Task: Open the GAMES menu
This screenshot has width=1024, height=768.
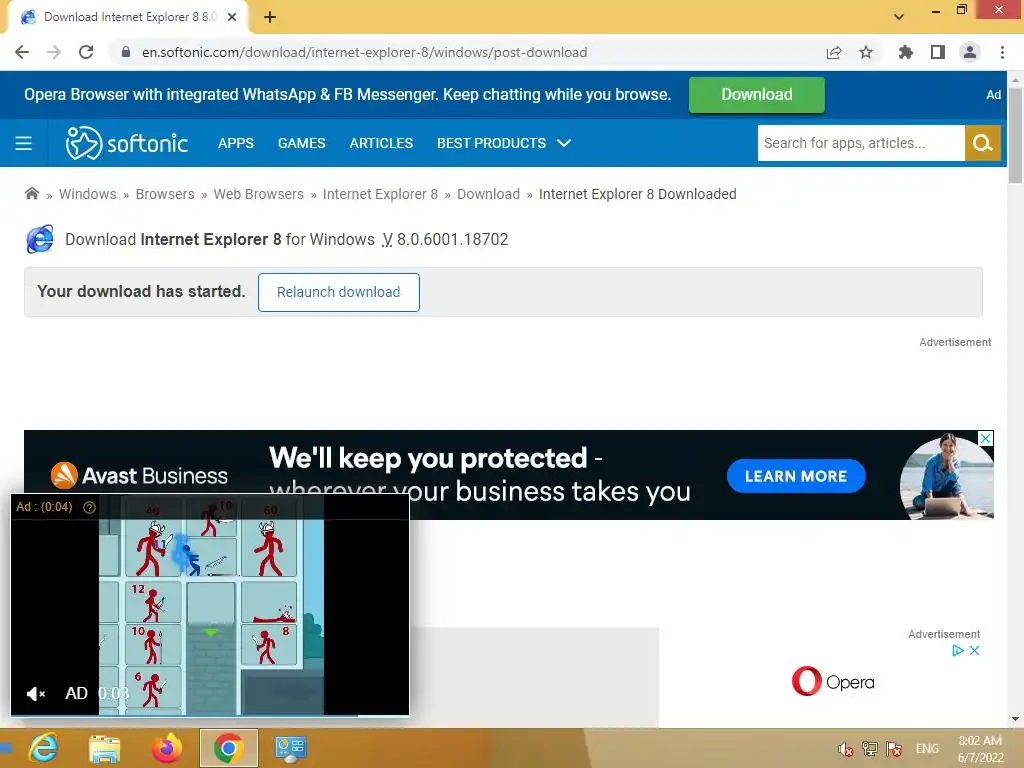Action: coord(301,143)
